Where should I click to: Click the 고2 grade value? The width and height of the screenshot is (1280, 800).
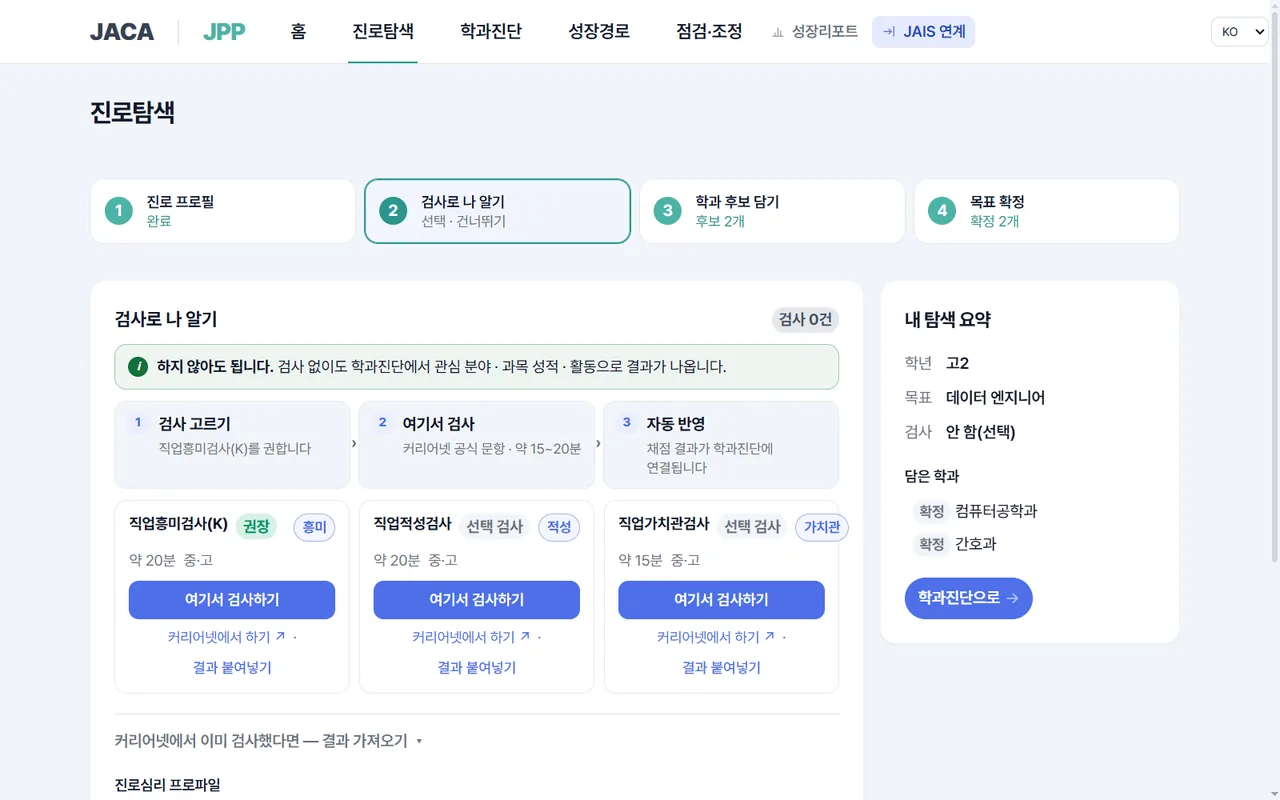point(957,363)
